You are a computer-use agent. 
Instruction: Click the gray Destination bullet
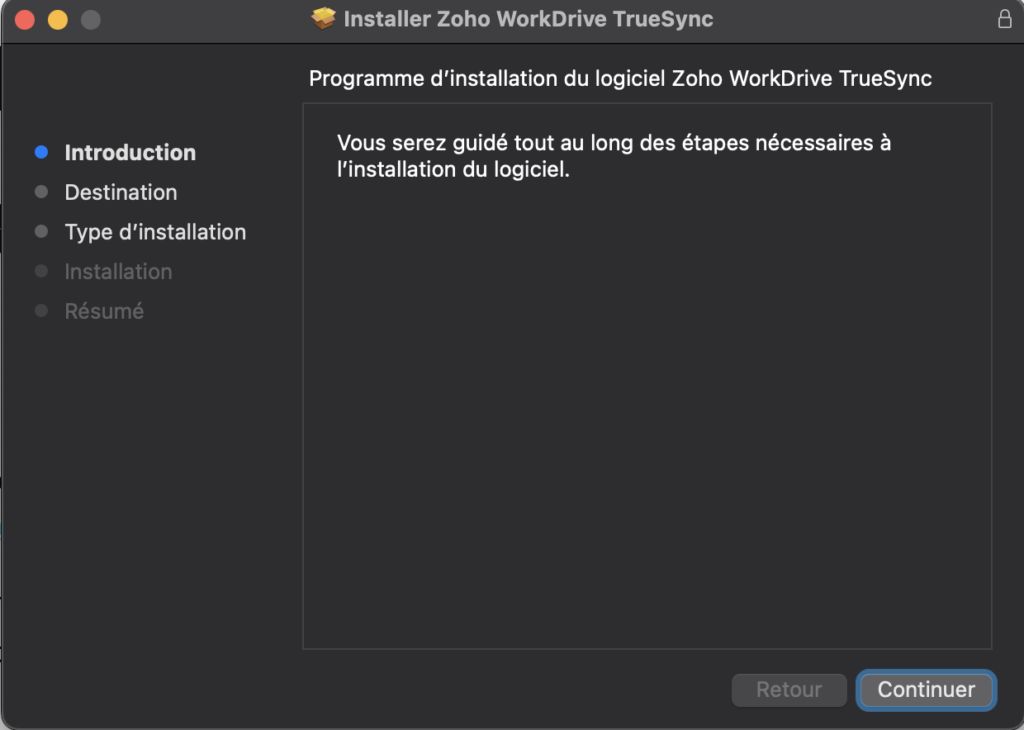point(41,192)
